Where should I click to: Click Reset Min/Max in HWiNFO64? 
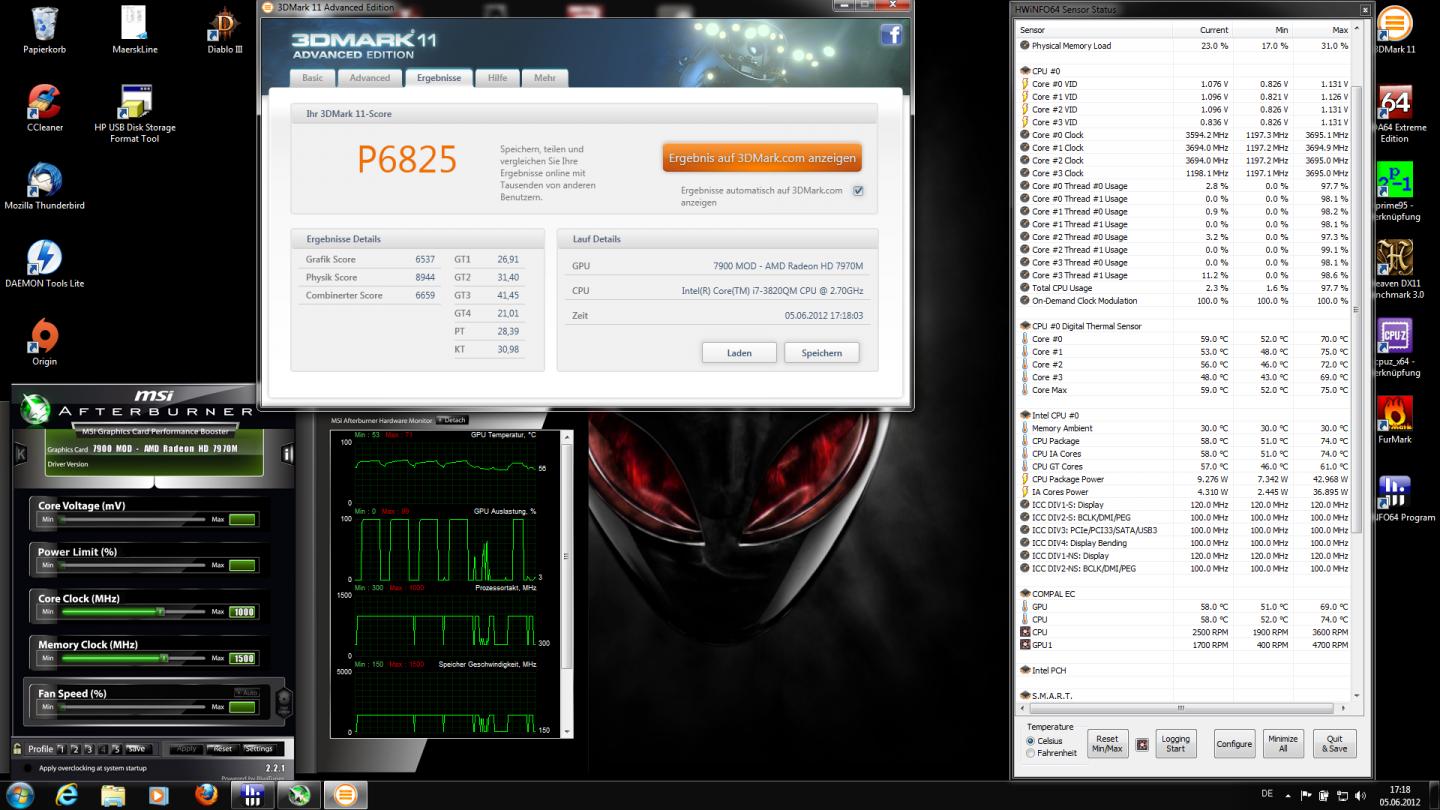click(1107, 744)
